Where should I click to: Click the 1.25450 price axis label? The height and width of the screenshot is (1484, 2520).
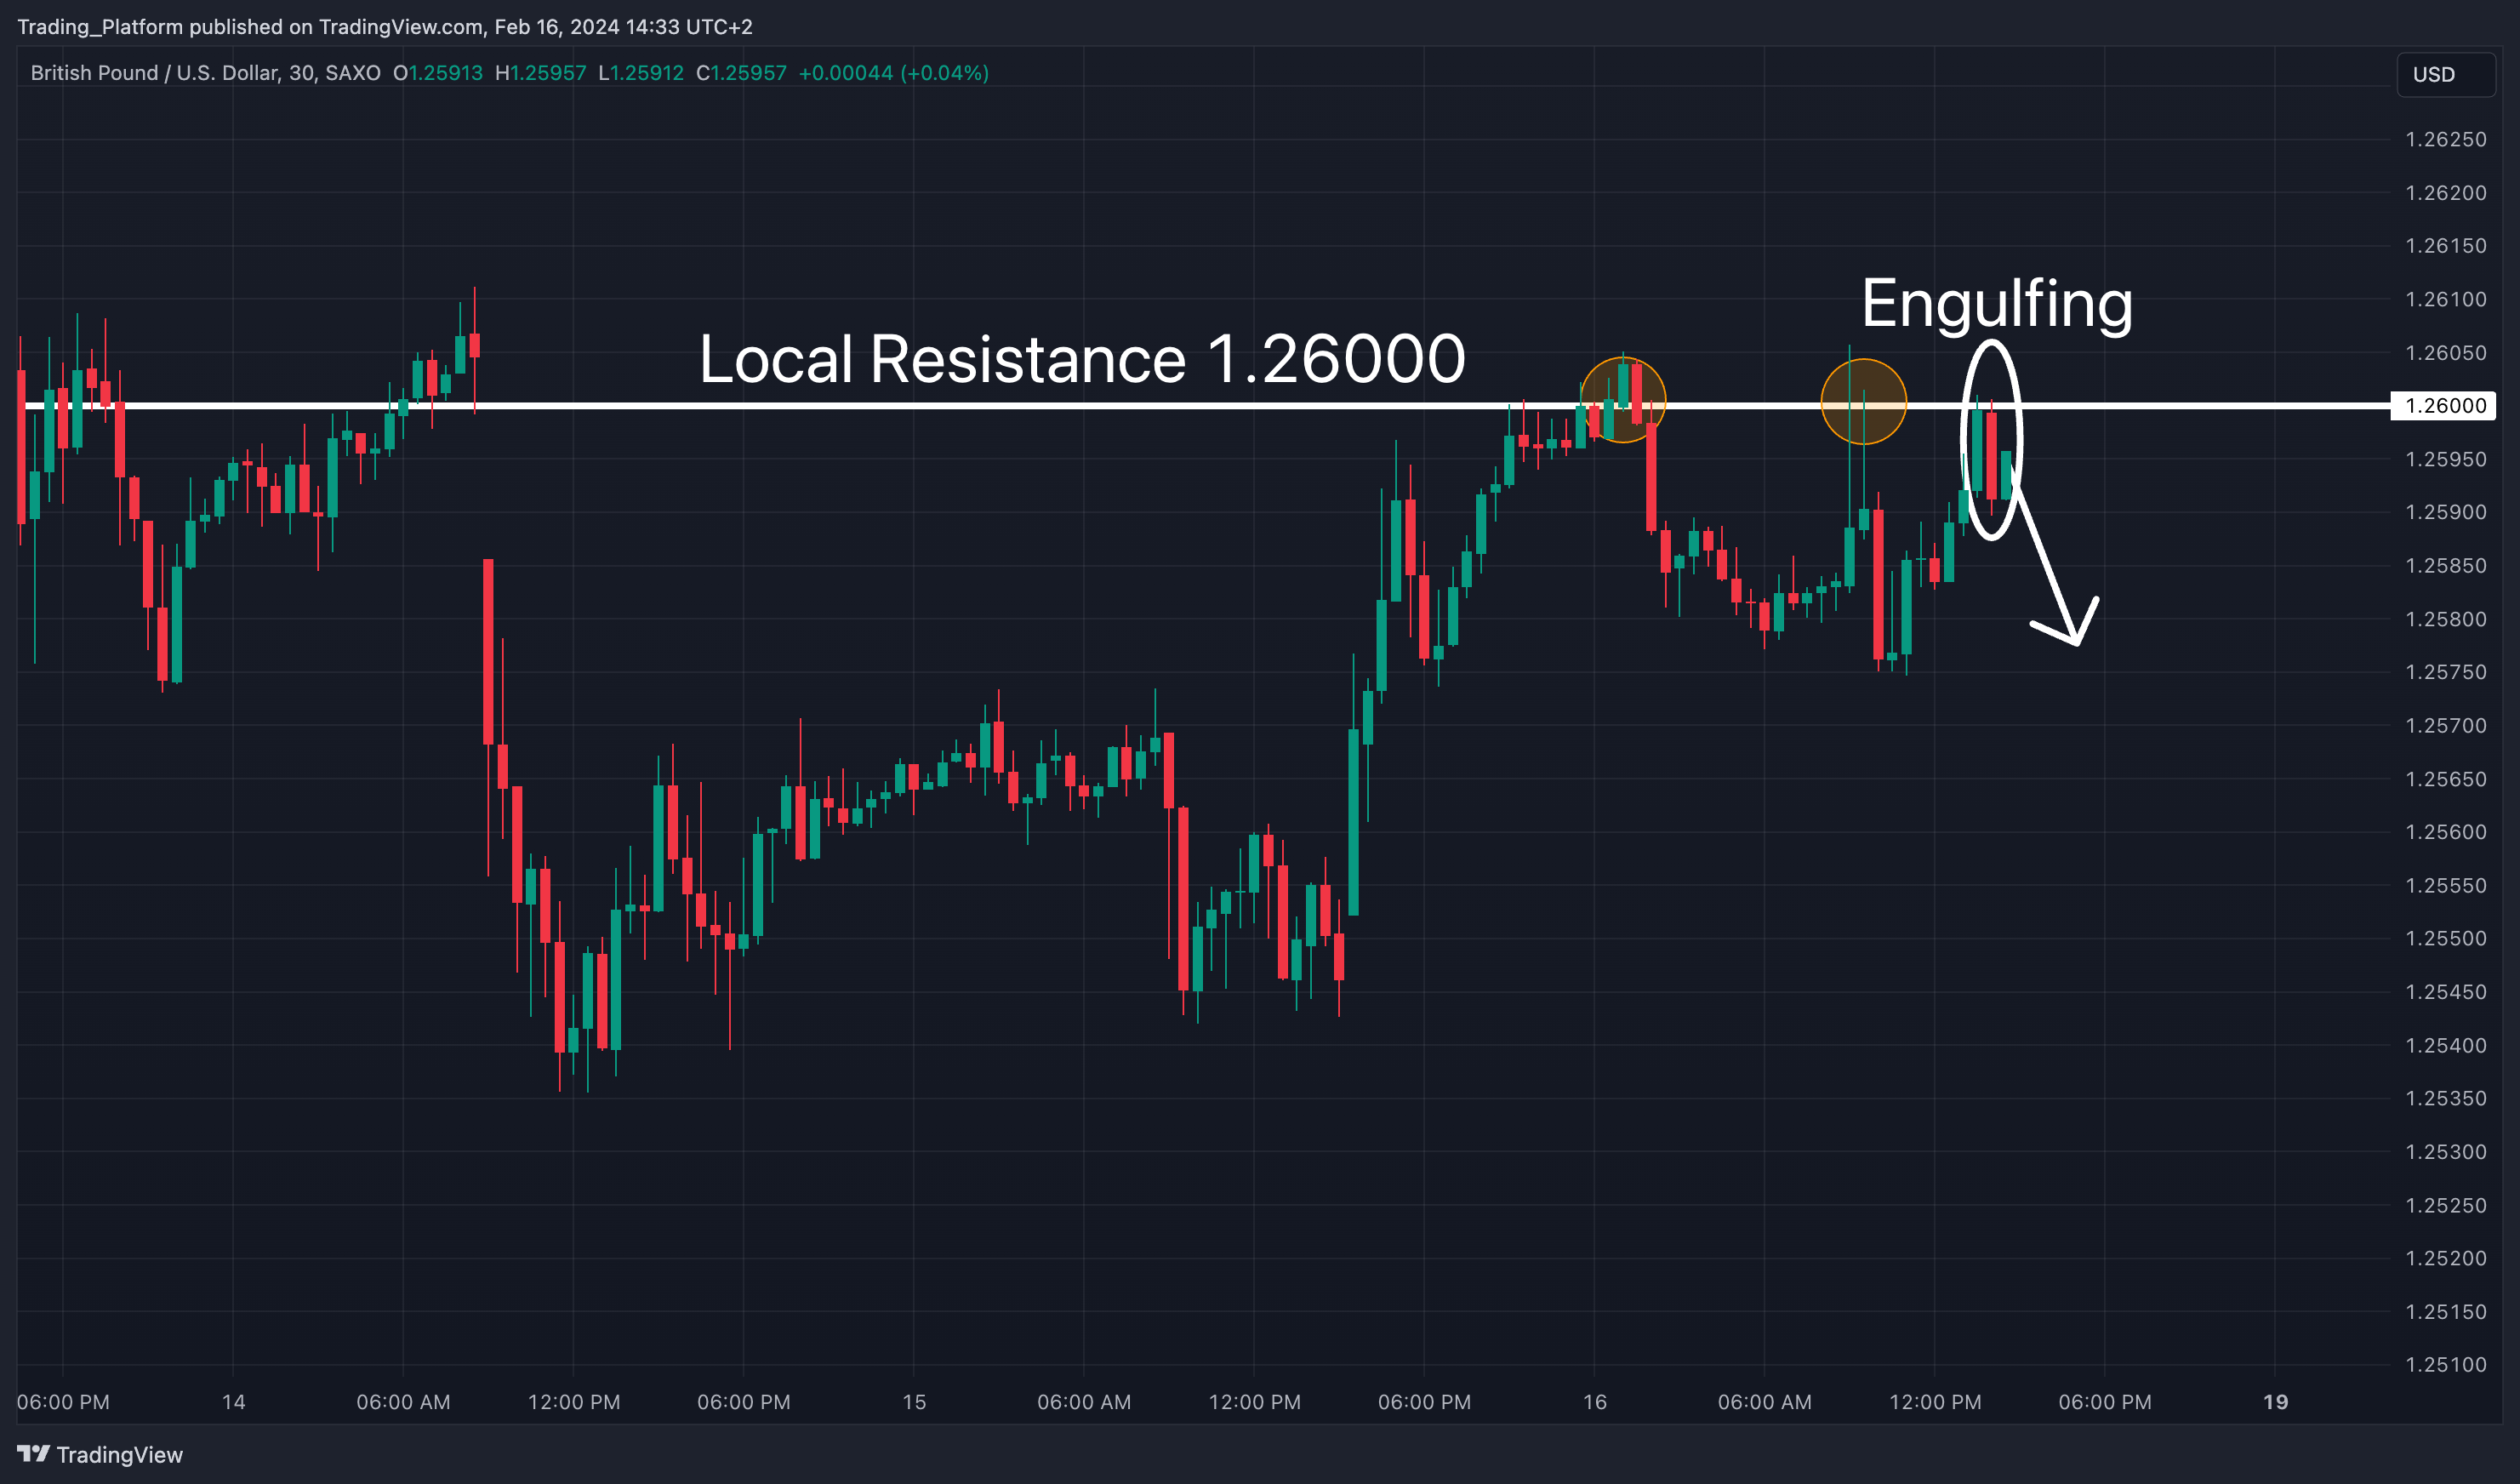(x=2445, y=992)
